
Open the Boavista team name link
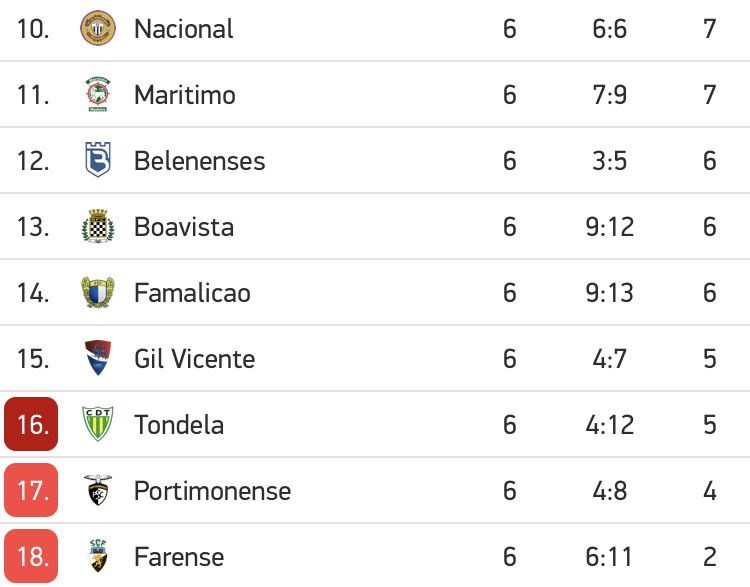coord(184,227)
